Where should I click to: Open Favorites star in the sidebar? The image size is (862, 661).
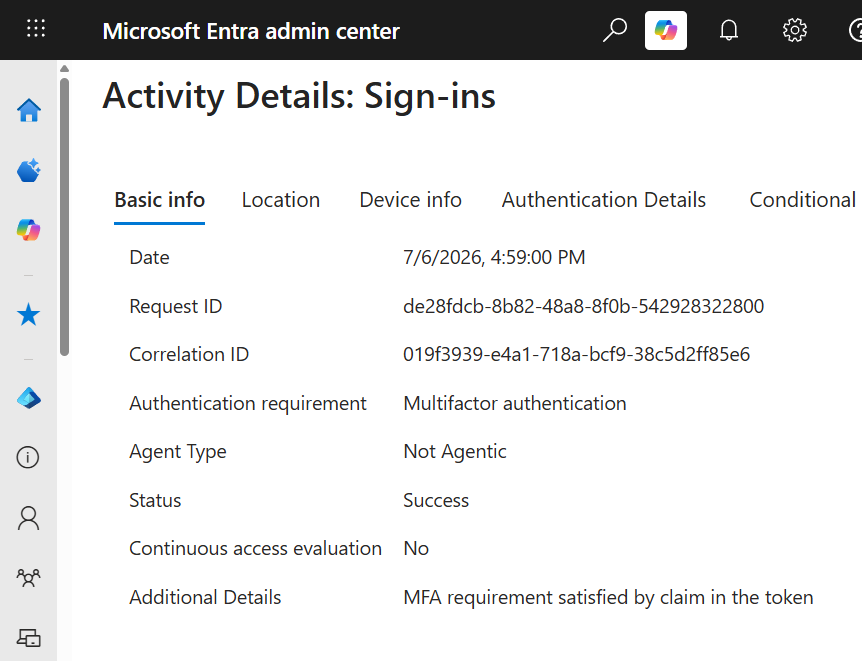(29, 315)
